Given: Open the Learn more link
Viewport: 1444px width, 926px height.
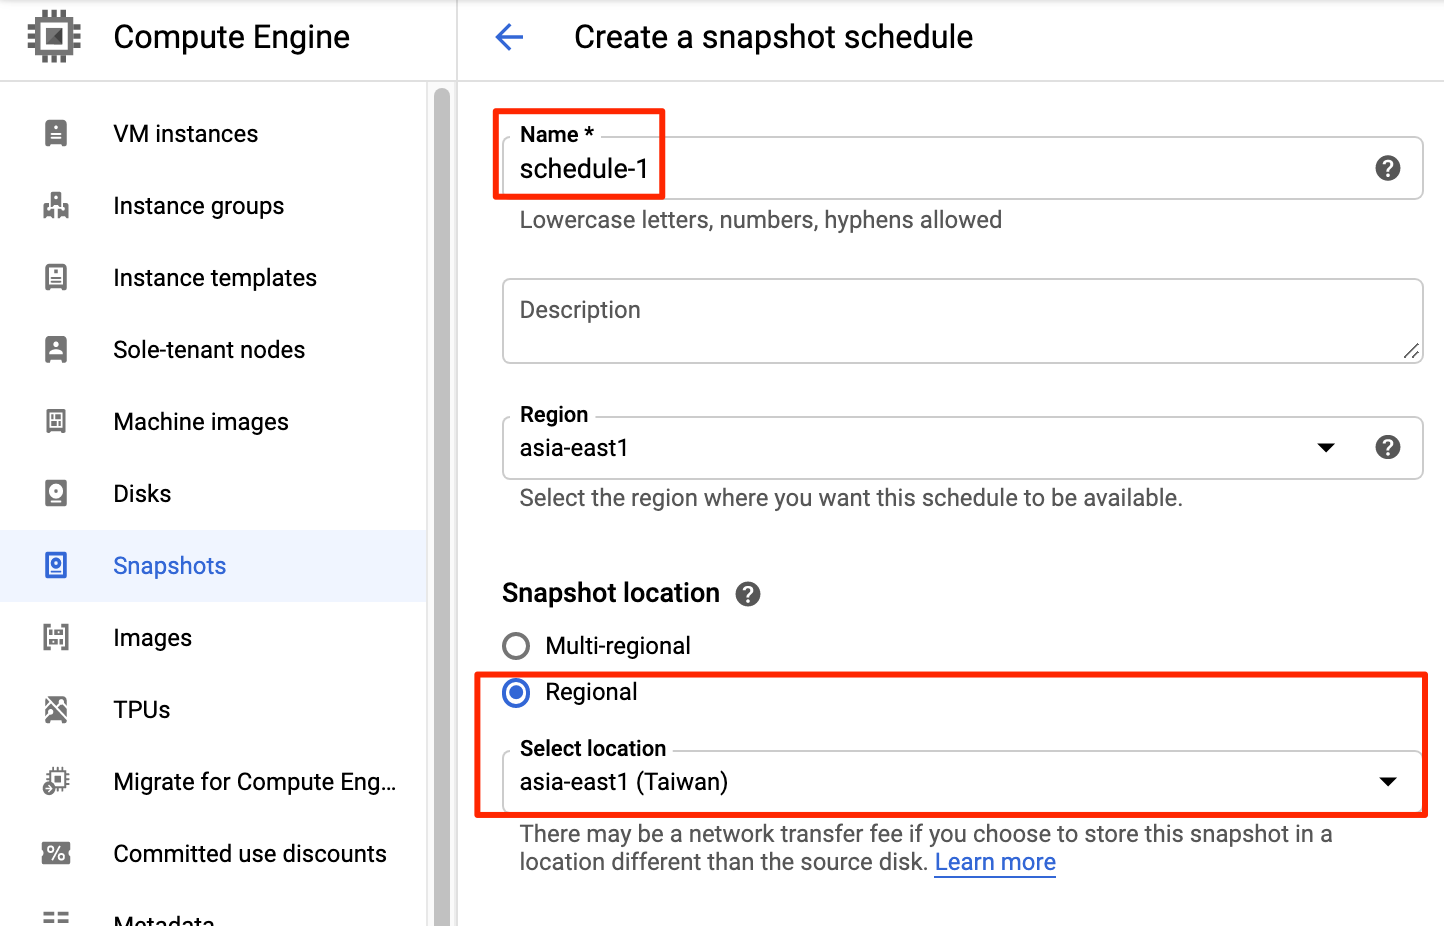Looking at the screenshot, I should click(994, 861).
